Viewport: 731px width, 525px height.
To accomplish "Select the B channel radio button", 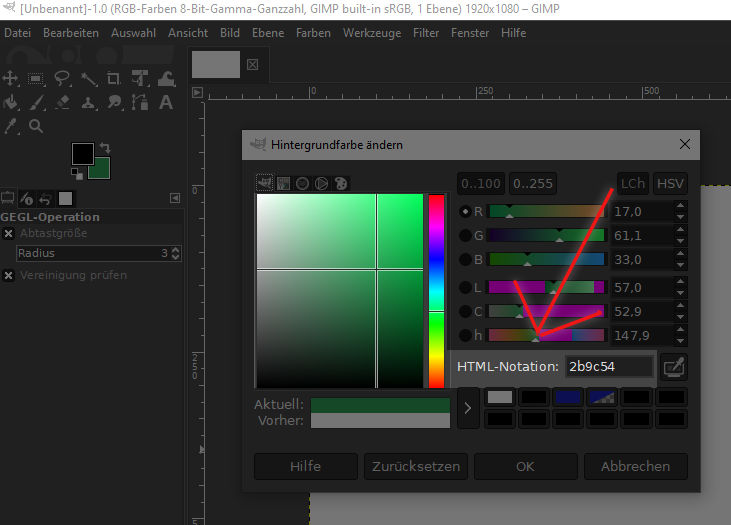I will 465,259.
